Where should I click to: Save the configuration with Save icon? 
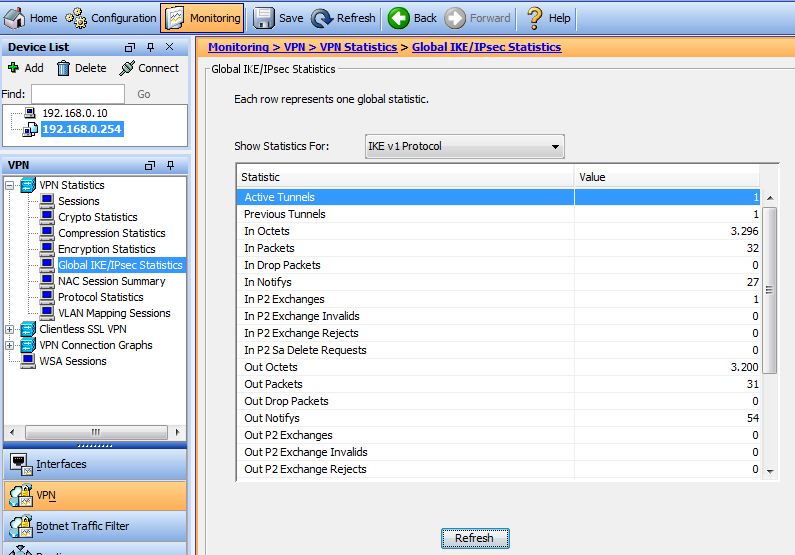278,18
